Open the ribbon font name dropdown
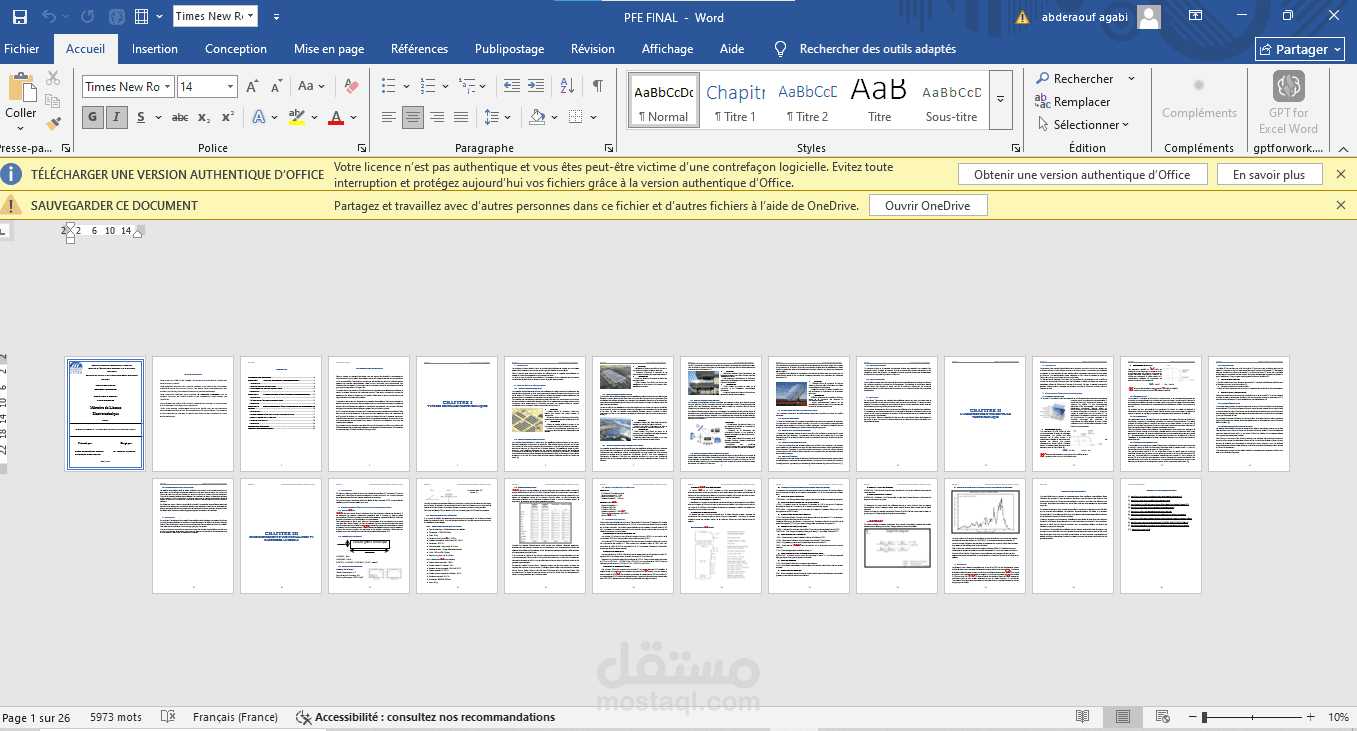The image size is (1357, 731). 167,87
